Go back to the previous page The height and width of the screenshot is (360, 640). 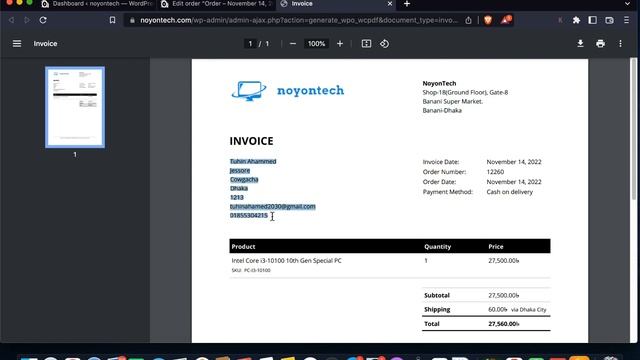(x=11, y=20)
